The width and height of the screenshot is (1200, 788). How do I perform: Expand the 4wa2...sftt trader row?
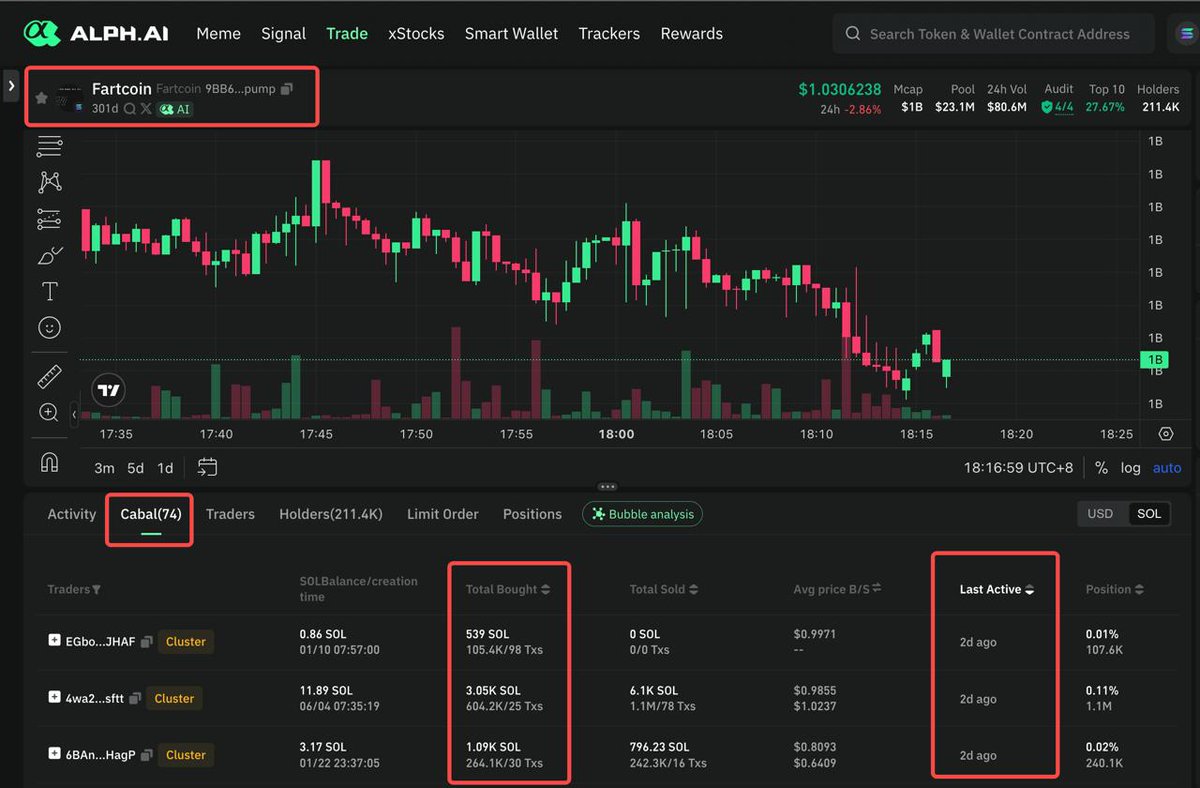[x=55, y=698]
